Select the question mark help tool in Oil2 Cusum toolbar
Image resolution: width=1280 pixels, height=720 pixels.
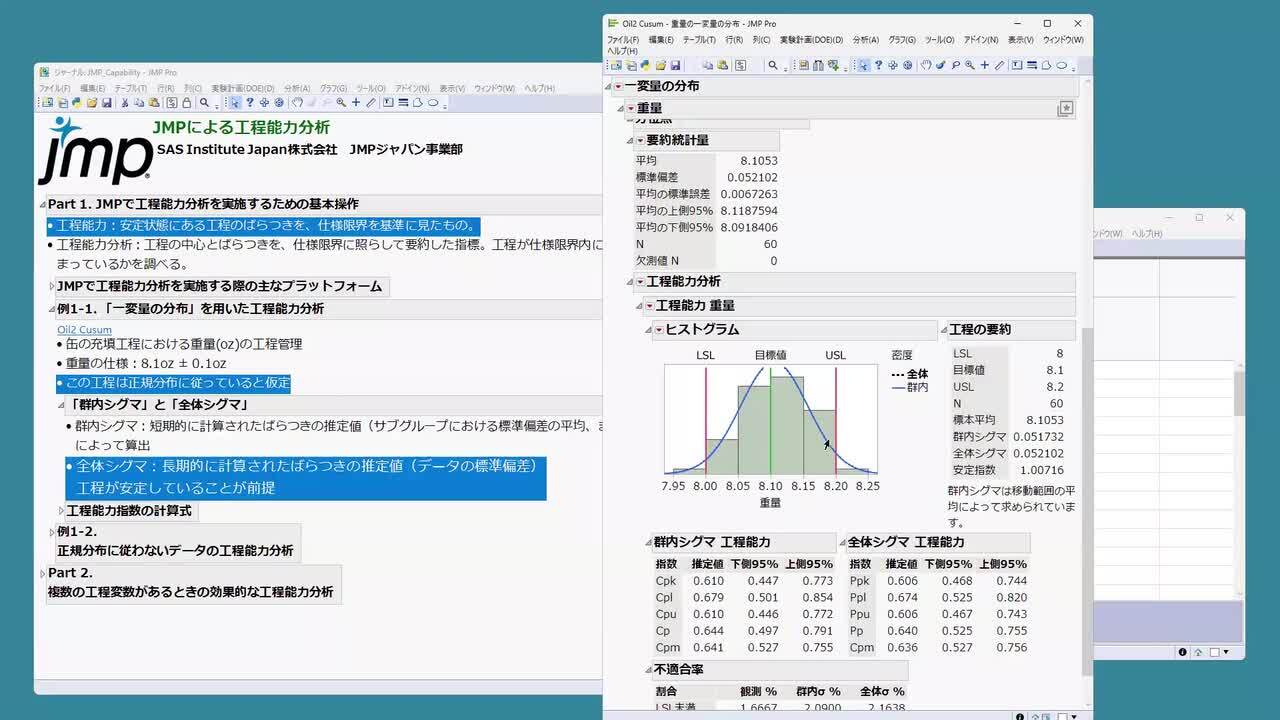(878, 65)
